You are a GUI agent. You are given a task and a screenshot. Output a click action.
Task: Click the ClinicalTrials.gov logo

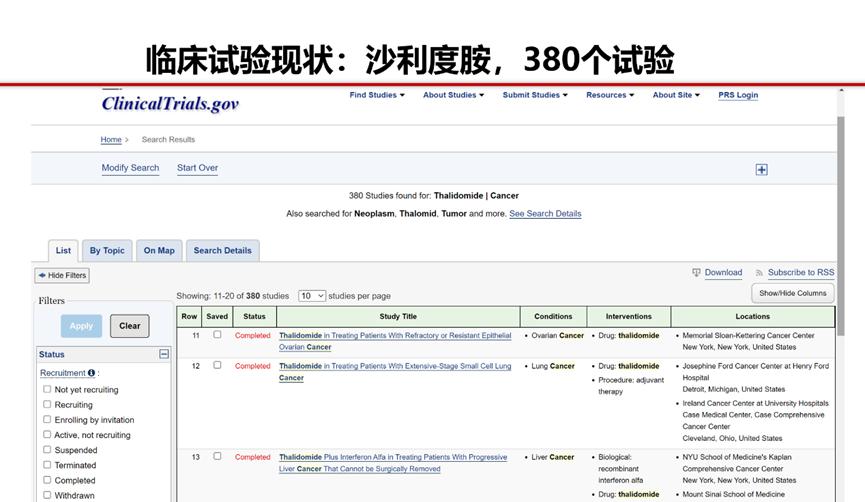[170, 103]
